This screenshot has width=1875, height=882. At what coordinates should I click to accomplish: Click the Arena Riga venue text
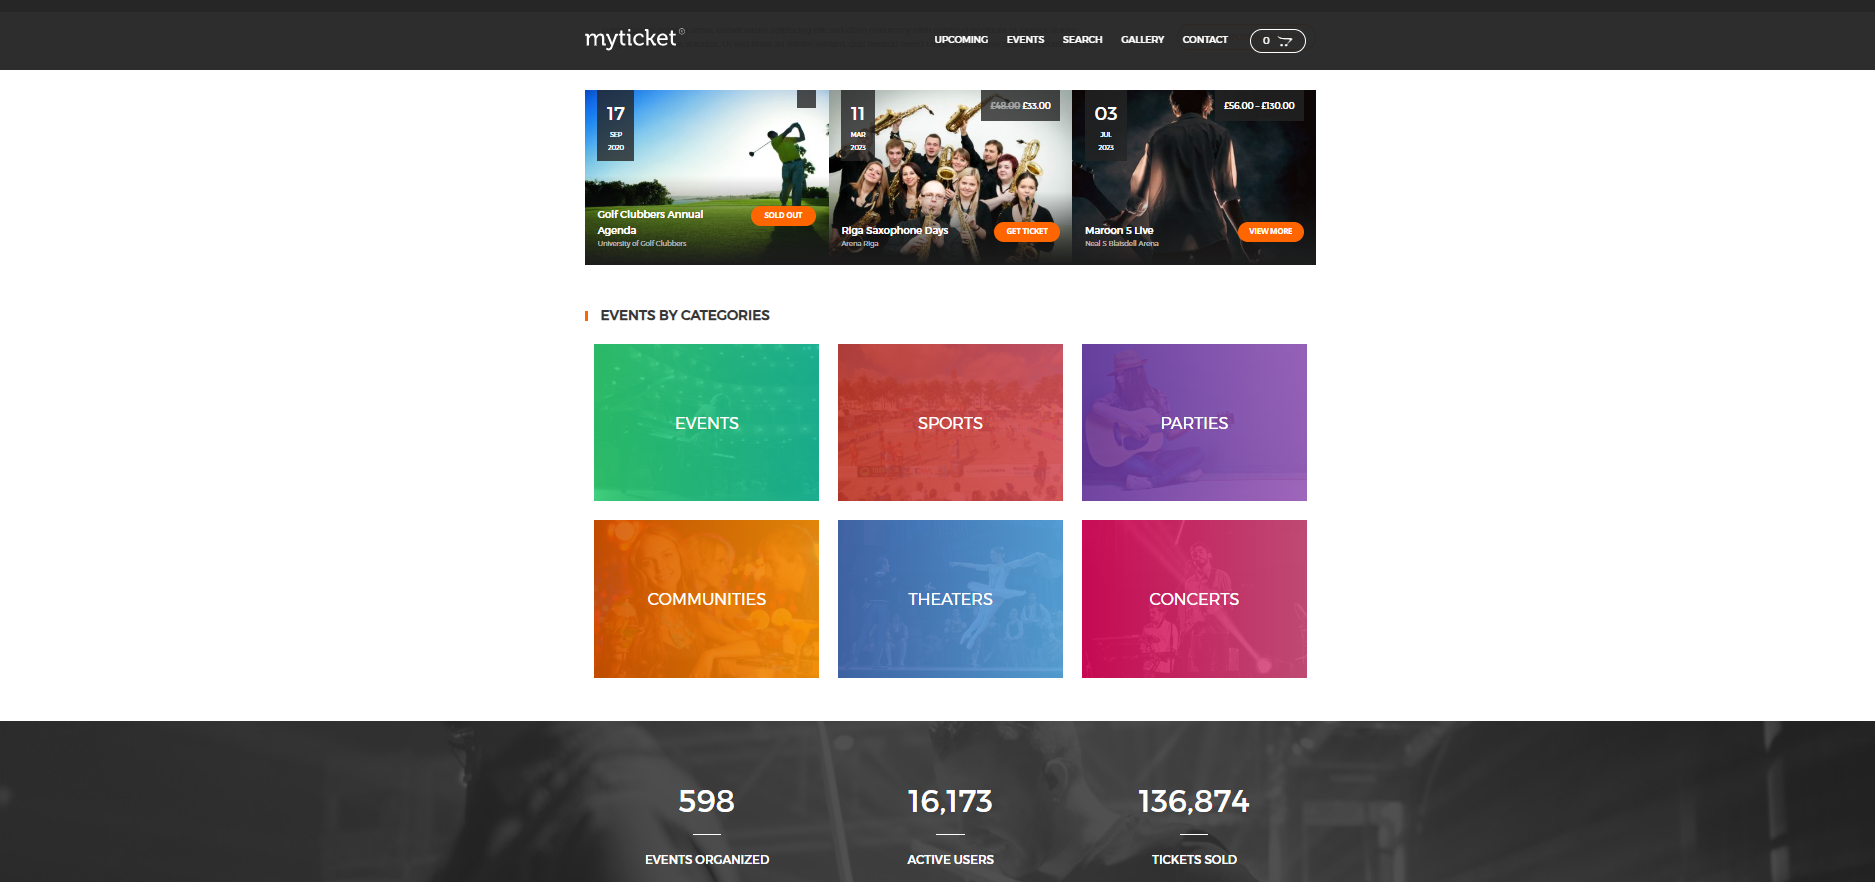[860, 244]
